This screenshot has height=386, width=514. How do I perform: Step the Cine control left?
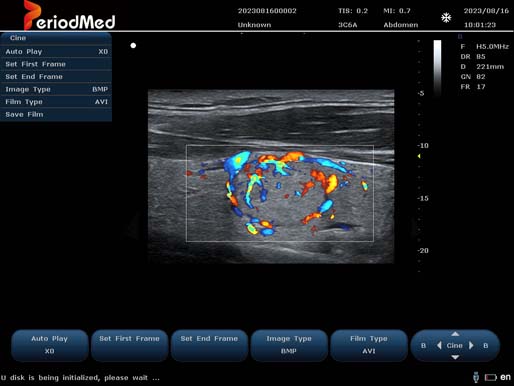tap(439, 345)
